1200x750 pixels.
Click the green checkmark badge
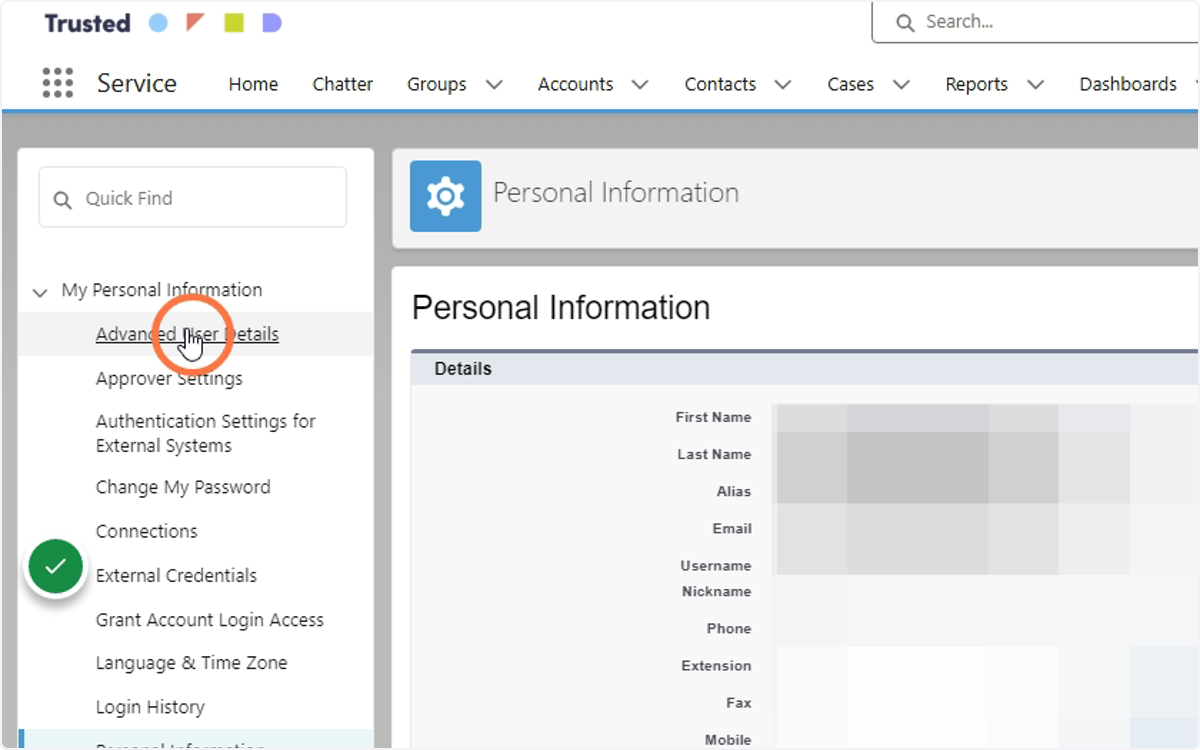(x=55, y=567)
